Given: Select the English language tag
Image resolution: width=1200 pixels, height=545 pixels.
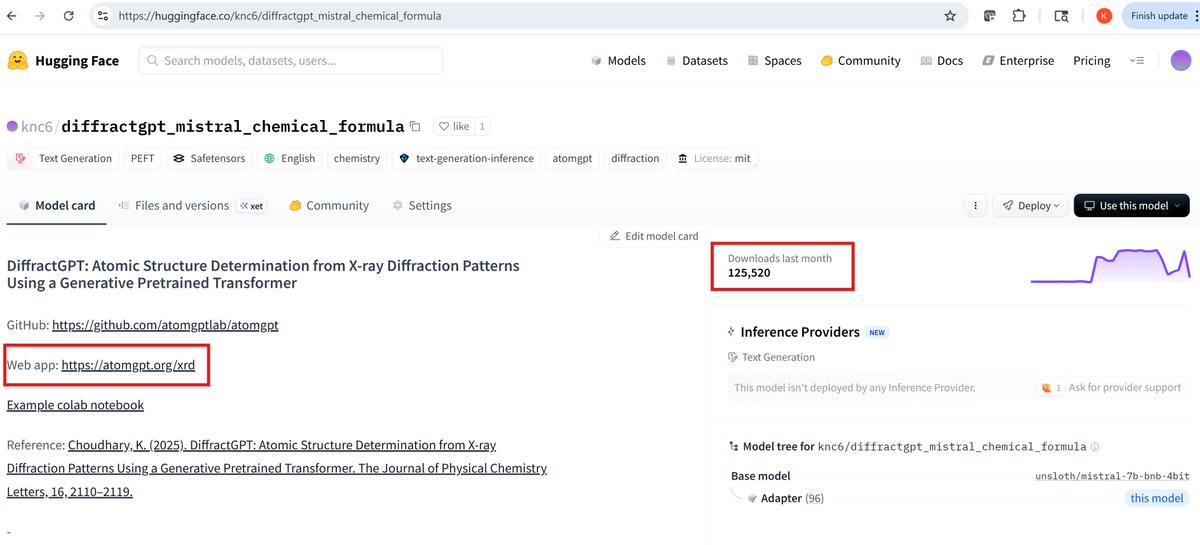Looking at the screenshot, I should (x=289, y=158).
